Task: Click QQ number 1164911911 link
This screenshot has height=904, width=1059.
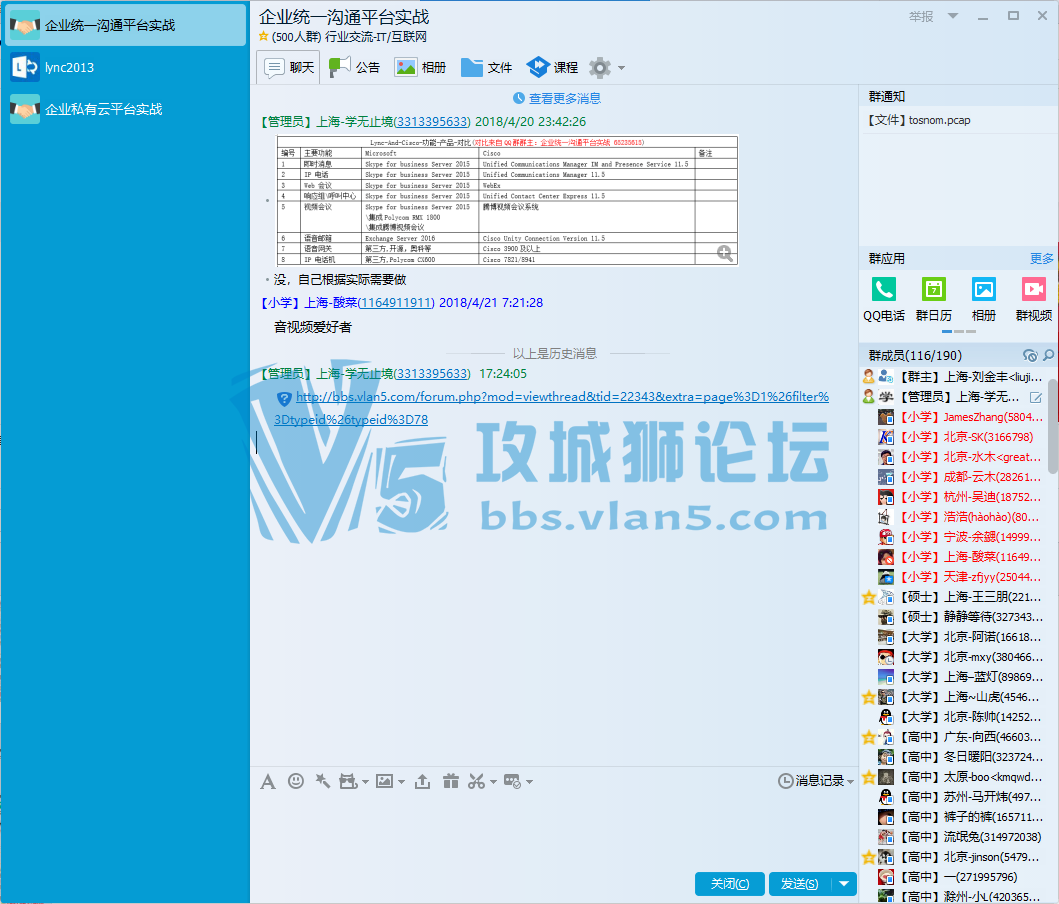Action: 396,302
